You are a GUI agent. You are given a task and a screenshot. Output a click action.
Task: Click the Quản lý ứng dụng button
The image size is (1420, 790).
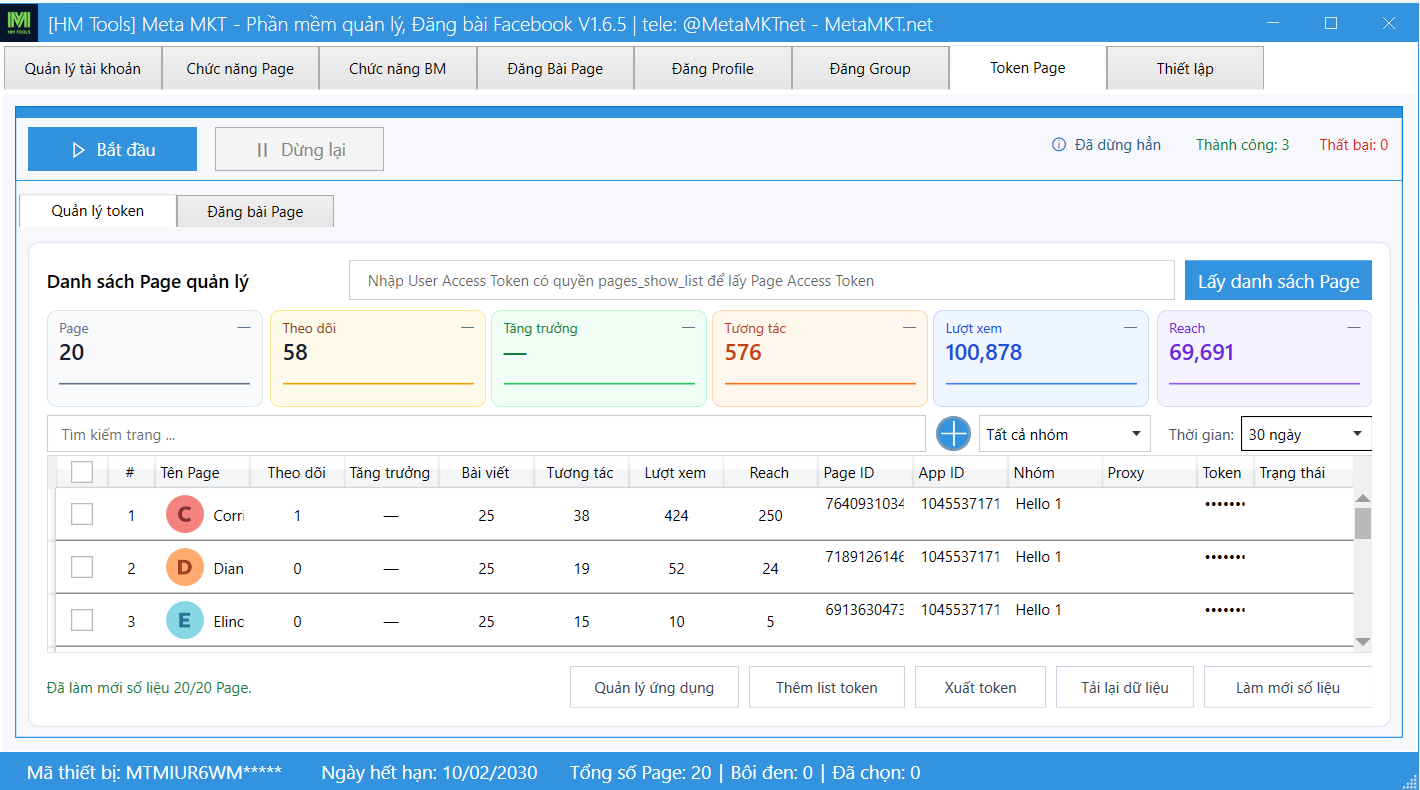click(x=654, y=687)
